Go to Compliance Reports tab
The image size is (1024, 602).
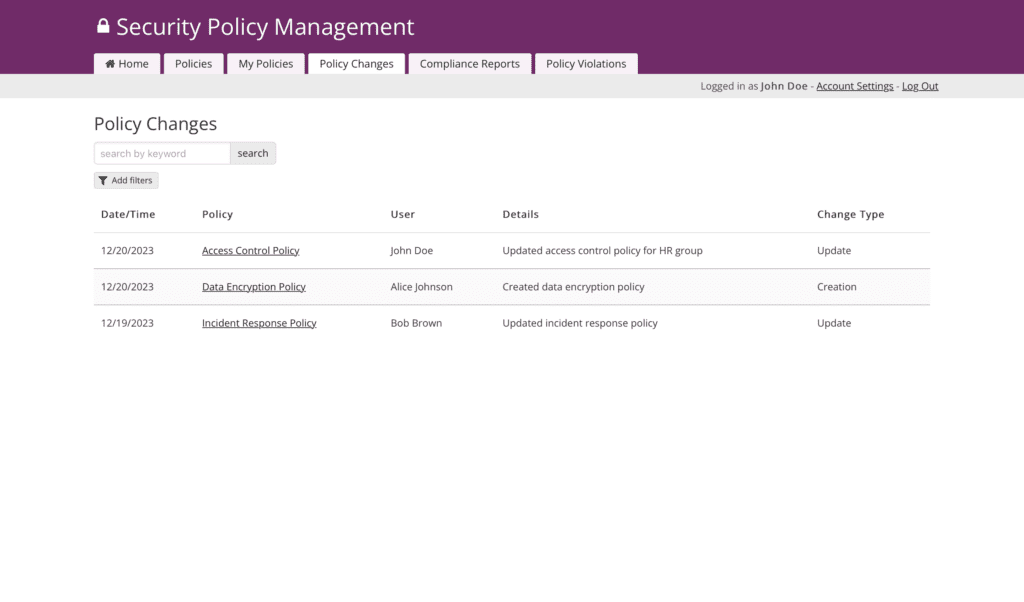tap(469, 64)
